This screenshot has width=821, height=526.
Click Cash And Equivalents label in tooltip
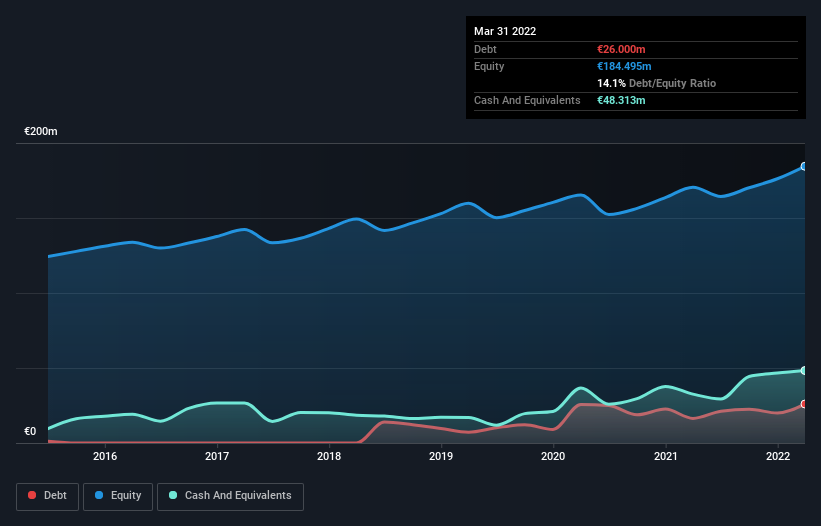click(x=527, y=100)
